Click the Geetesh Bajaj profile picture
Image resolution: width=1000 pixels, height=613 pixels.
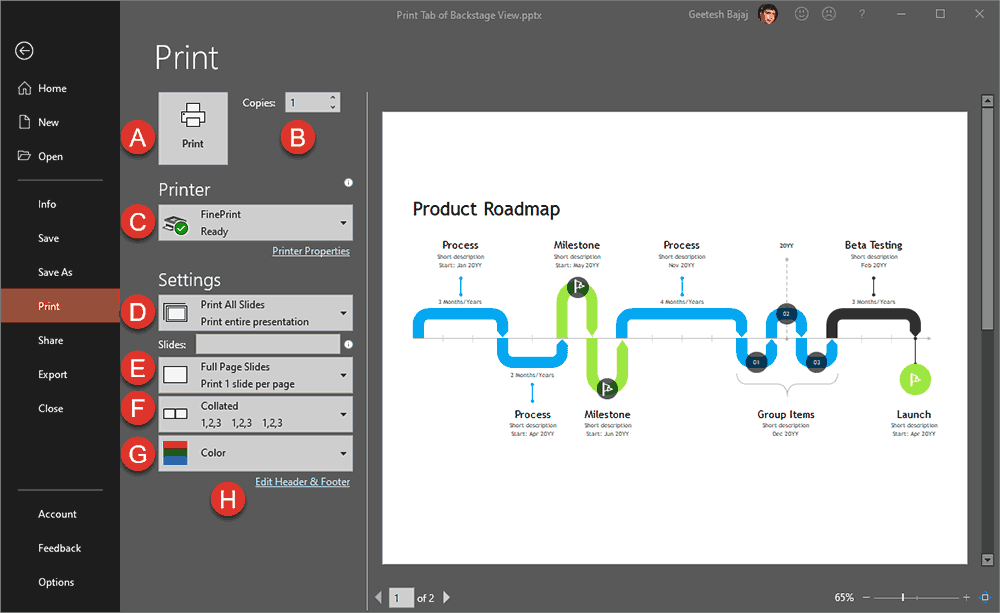(768, 15)
